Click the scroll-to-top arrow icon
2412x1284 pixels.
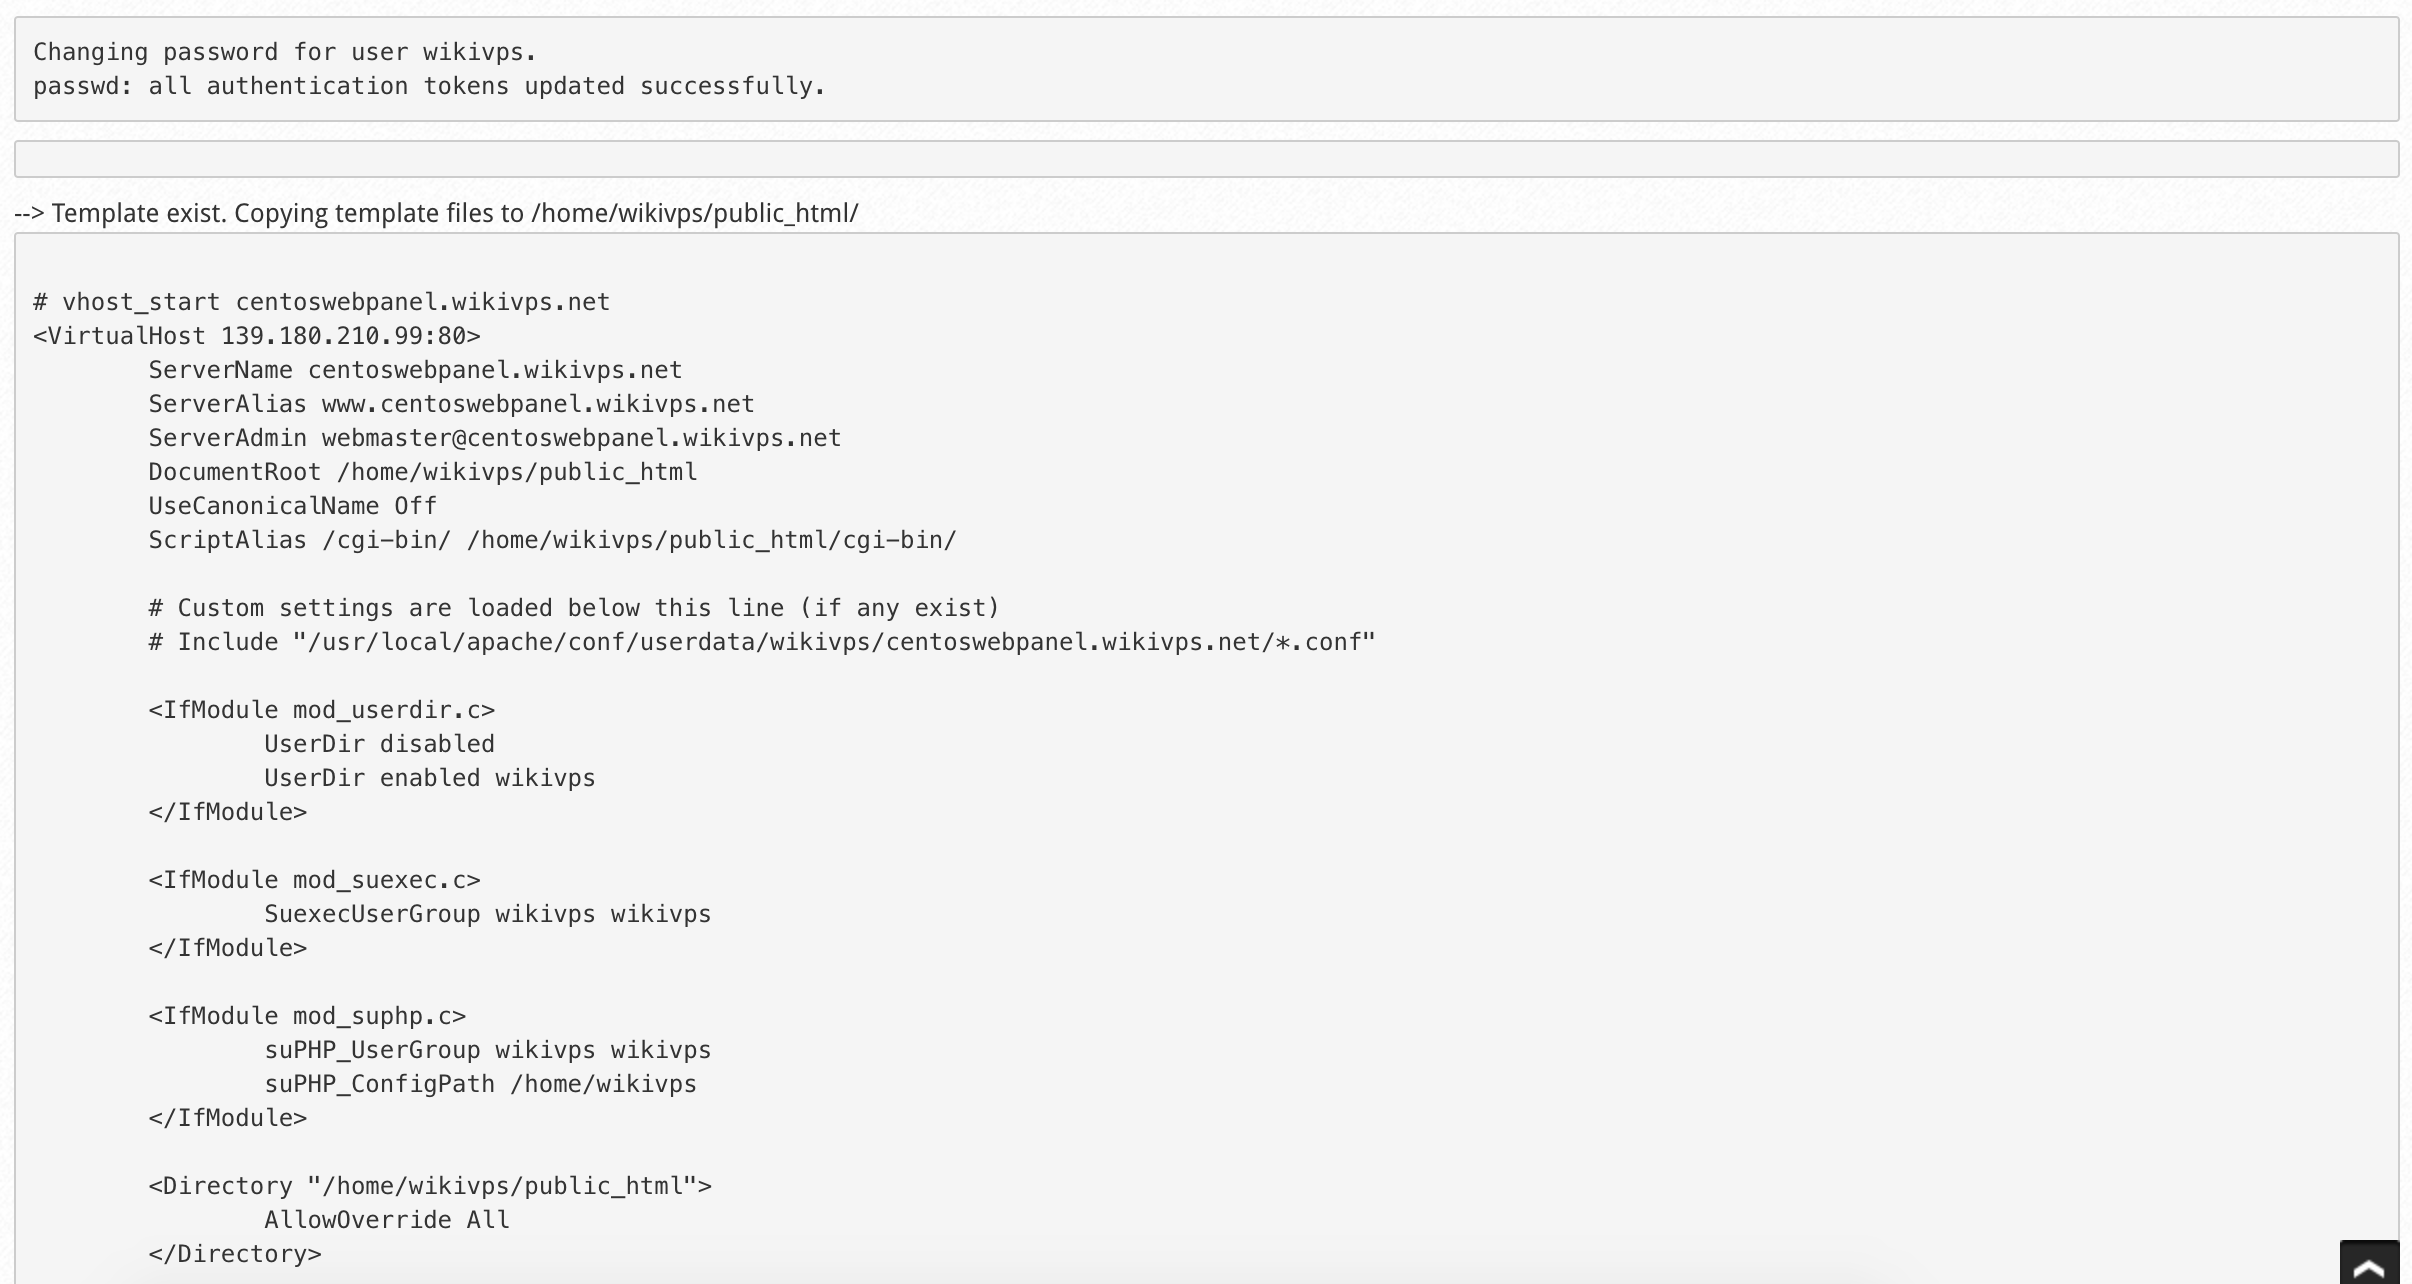click(2369, 1263)
